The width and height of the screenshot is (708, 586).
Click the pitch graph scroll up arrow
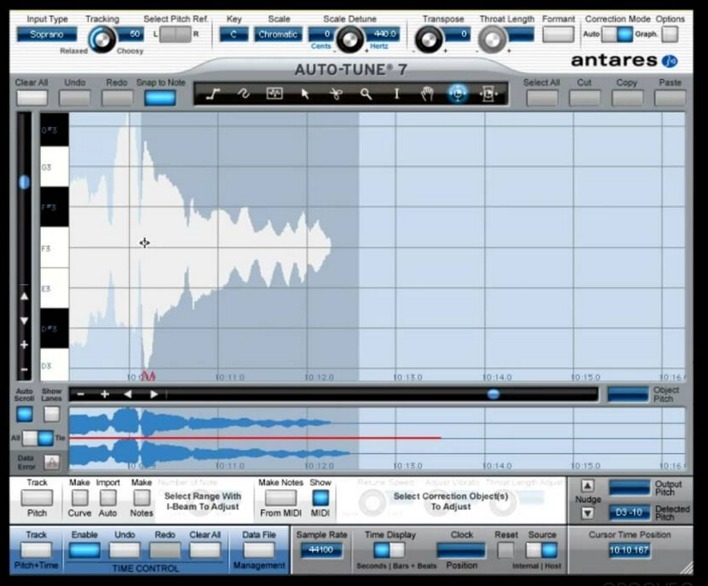pos(24,297)
